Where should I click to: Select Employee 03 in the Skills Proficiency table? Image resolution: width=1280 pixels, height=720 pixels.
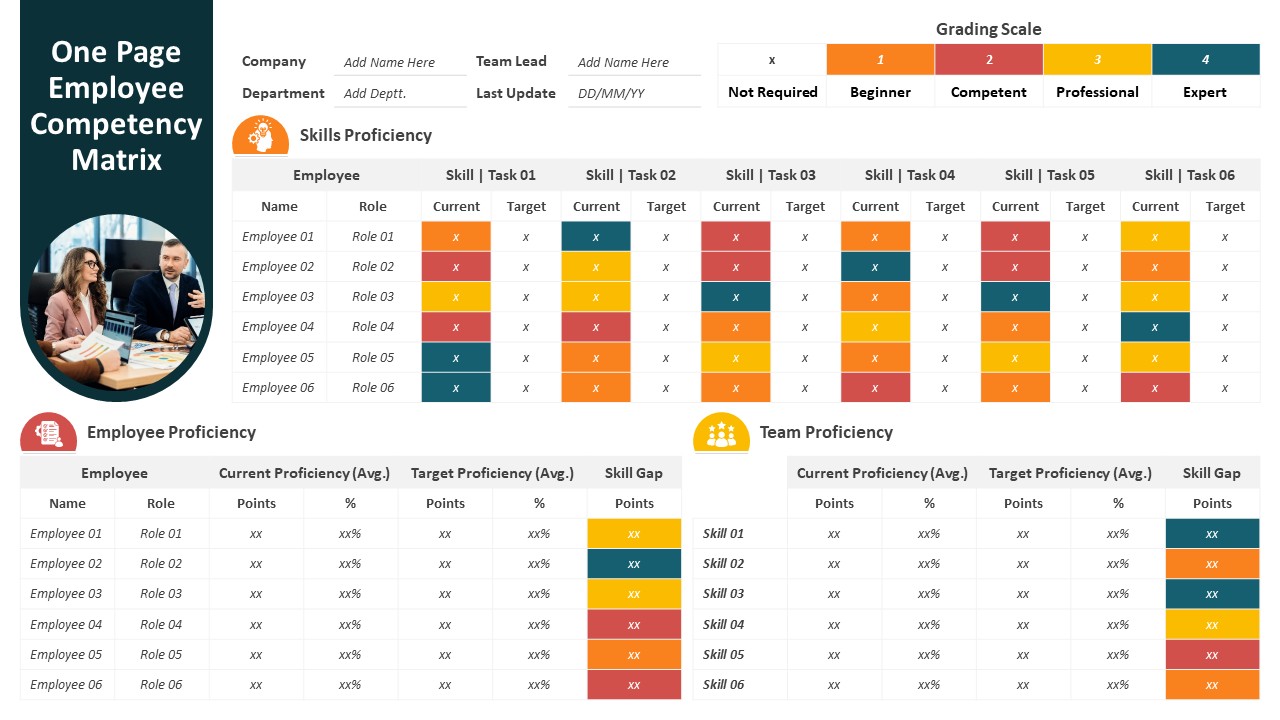tap(278, 297)
